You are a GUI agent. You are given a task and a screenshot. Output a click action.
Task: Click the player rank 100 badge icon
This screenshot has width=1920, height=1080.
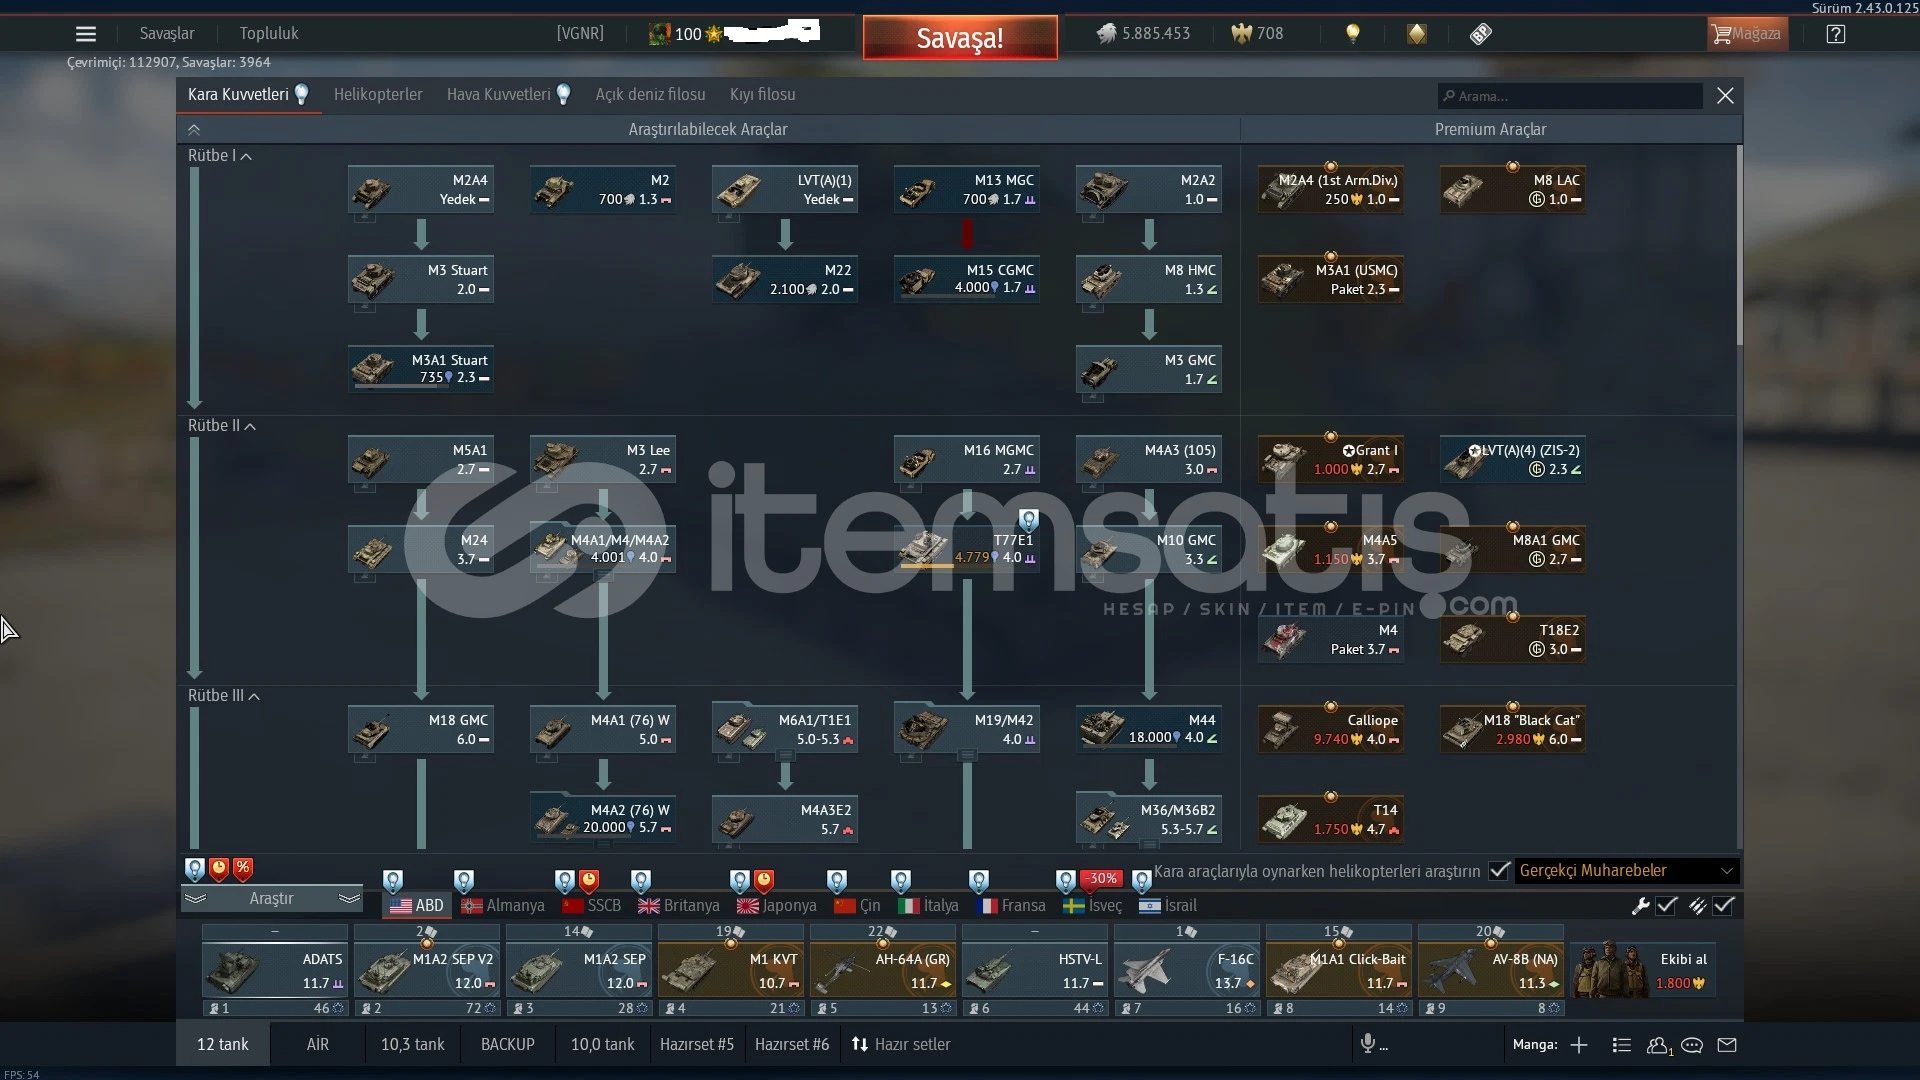click(x=660, y=34)
